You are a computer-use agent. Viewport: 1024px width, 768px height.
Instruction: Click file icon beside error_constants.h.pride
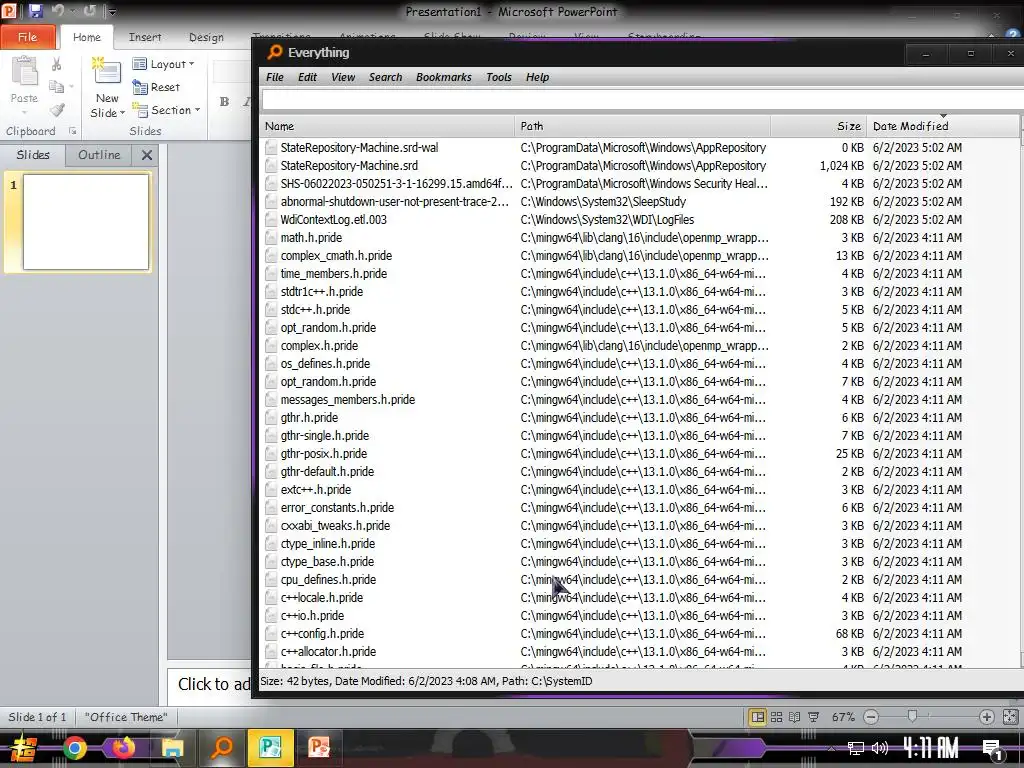[271, 507]
